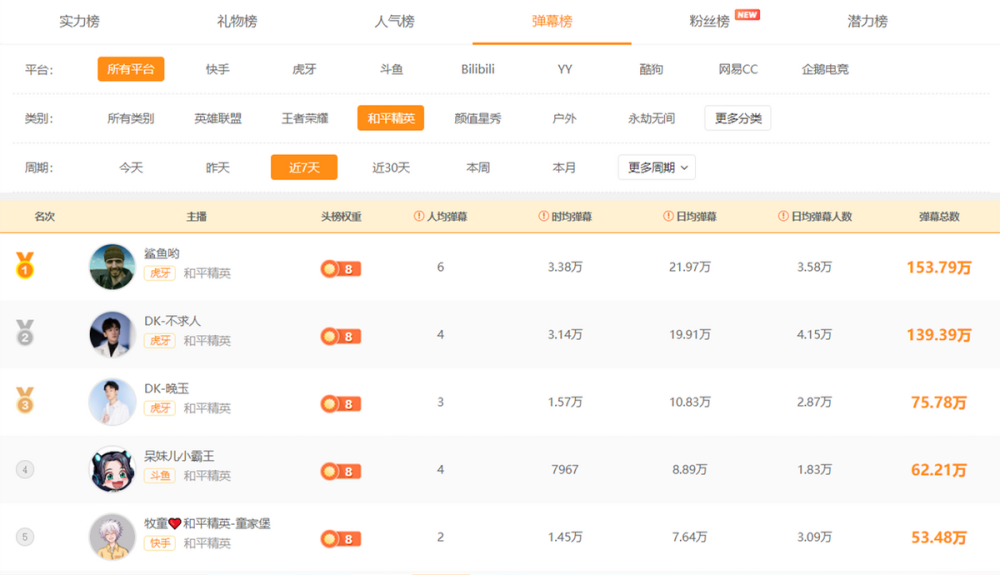This screenshot has height=575, width=1000.
Task: Filter platform by 虎牙
Action: (304, 69)
